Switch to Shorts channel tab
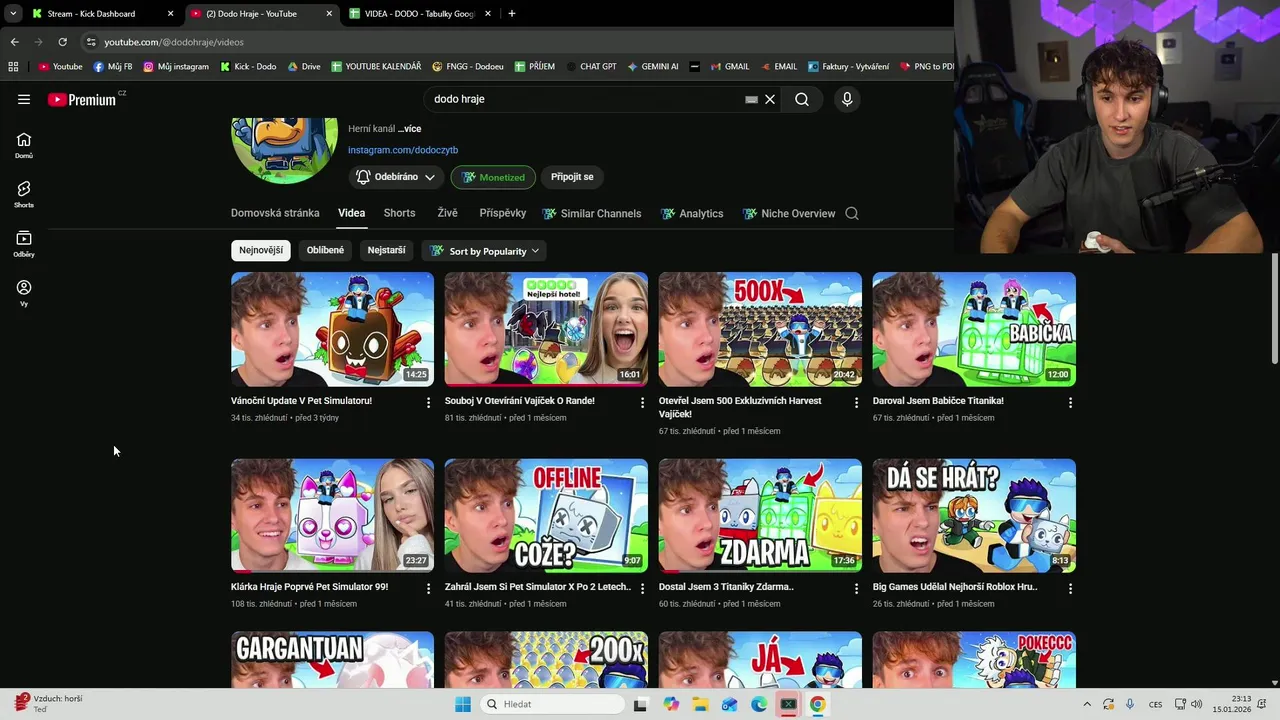The image size is (1280, 720). coord(399,213)
